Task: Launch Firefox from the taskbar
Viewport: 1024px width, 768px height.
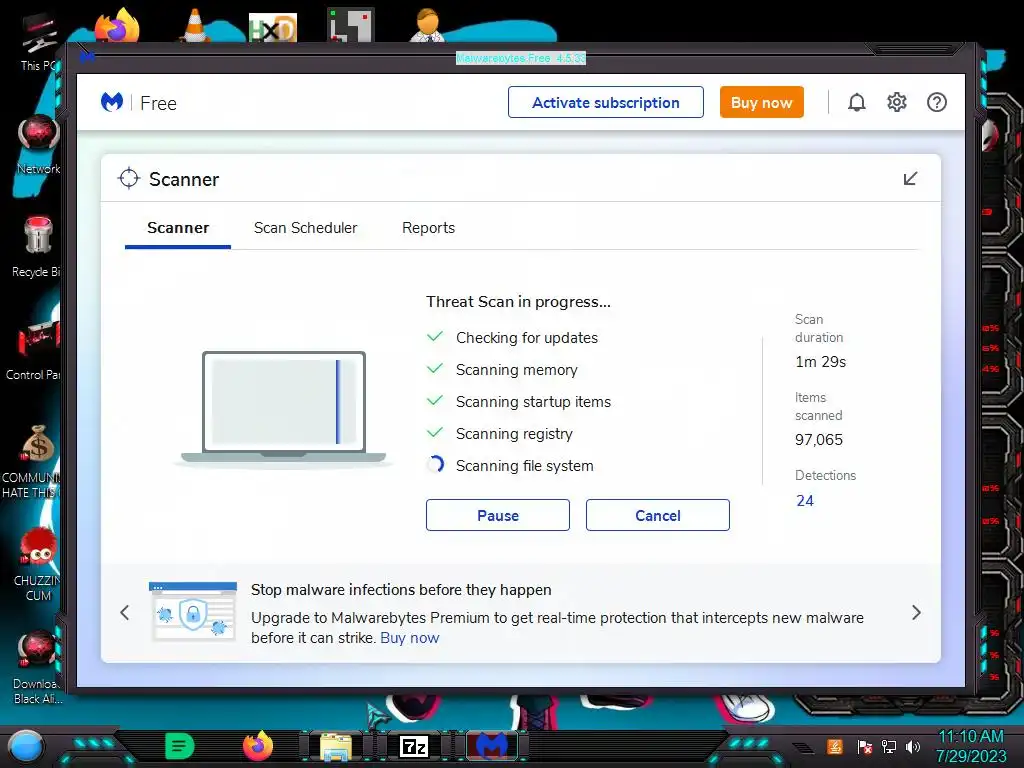Action: point(258,746)
